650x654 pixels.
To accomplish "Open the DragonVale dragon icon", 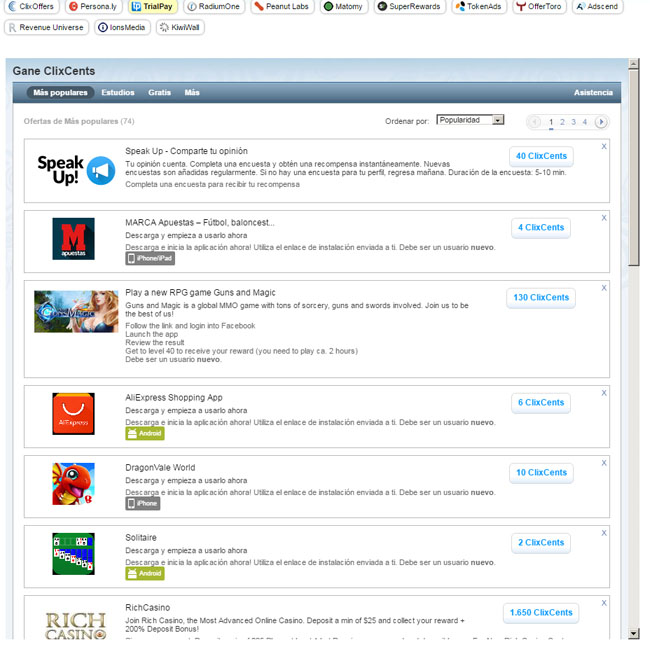I will (x=73, y=484).
